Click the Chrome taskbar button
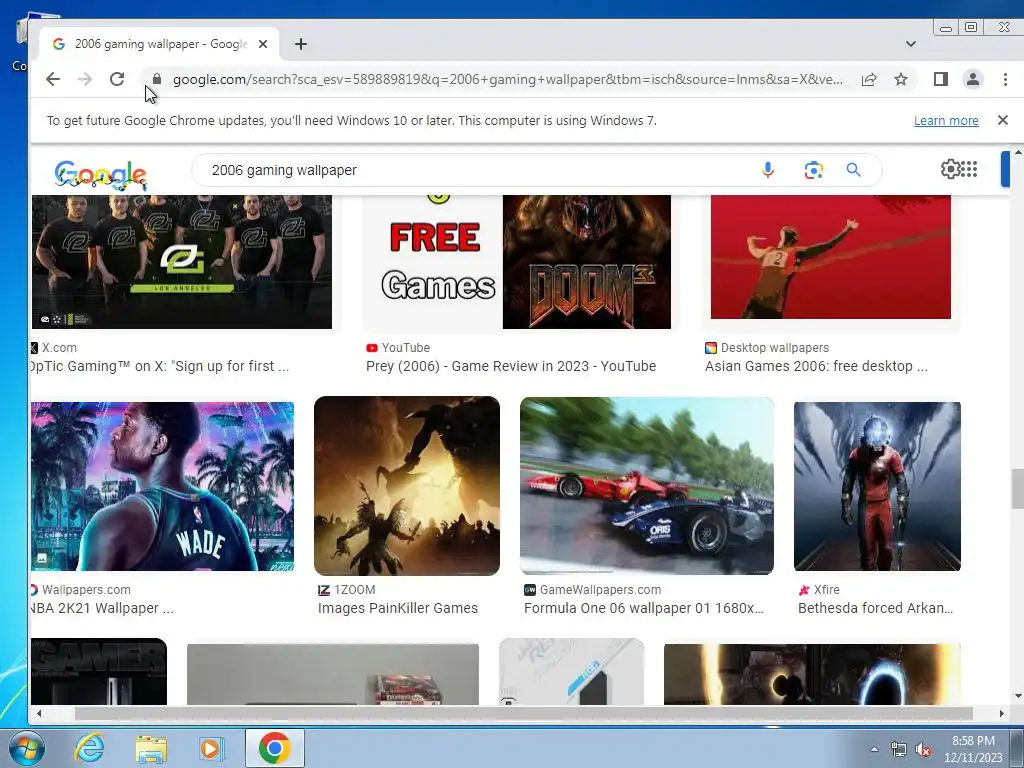This screenshot has height=768, width=1024. point(274,748)
